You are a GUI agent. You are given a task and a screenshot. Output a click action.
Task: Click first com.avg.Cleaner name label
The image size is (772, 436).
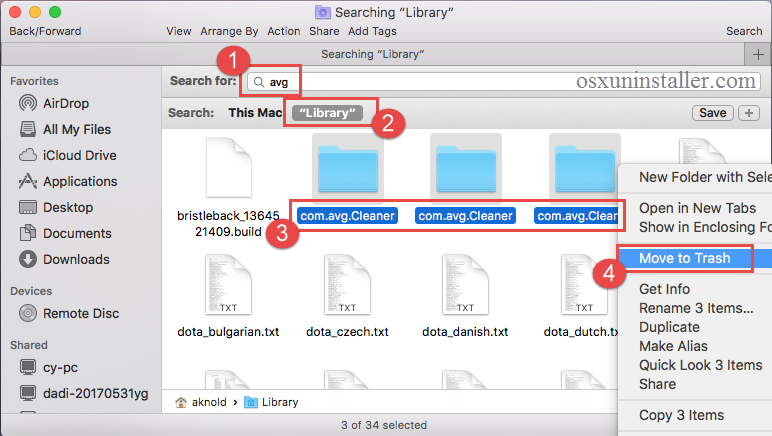[348, 216]
